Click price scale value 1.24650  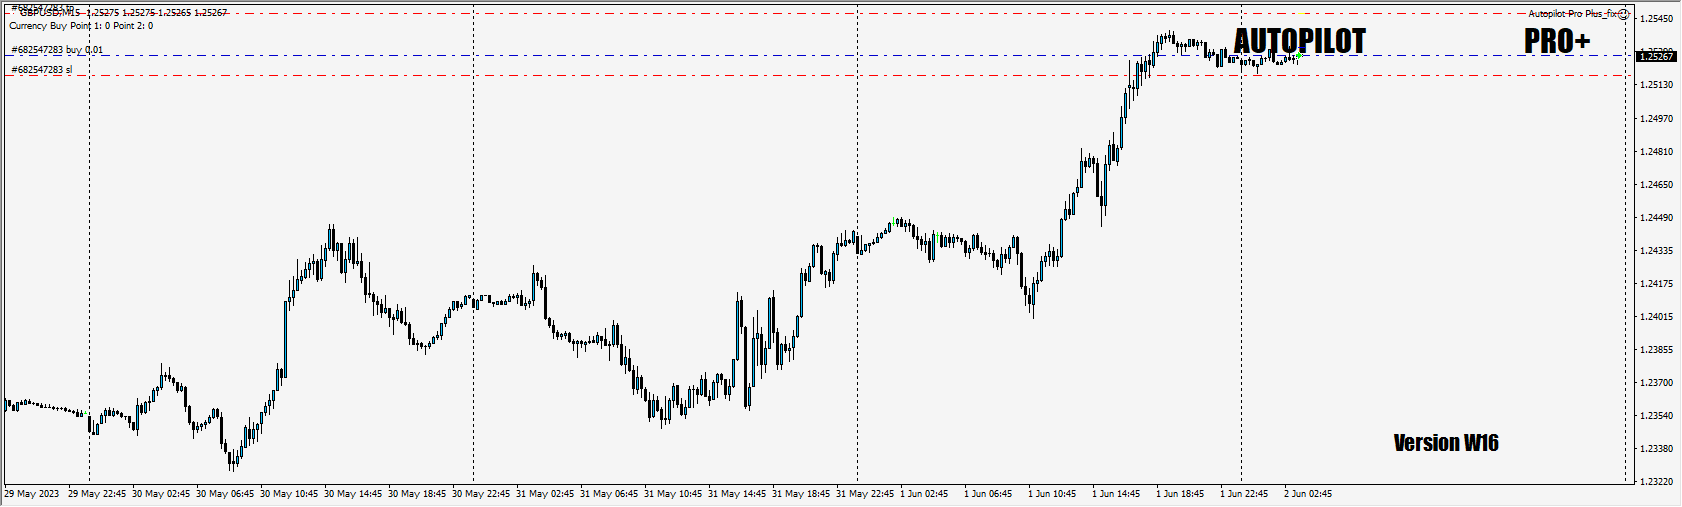coord(1658,185)
